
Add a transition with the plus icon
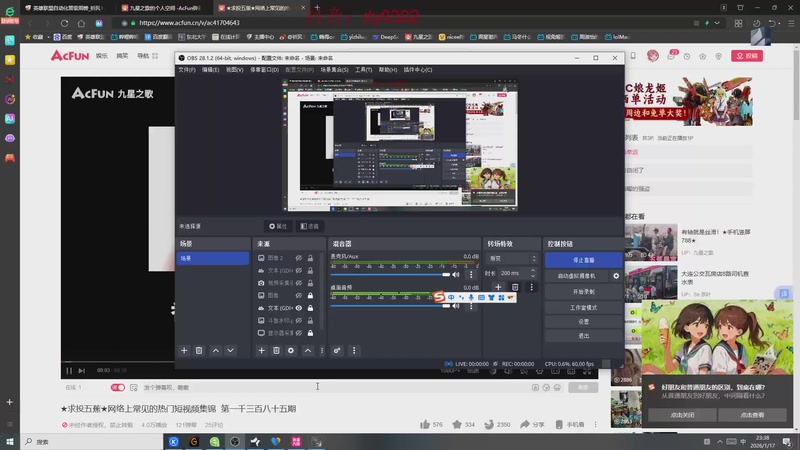coord(498,287)
